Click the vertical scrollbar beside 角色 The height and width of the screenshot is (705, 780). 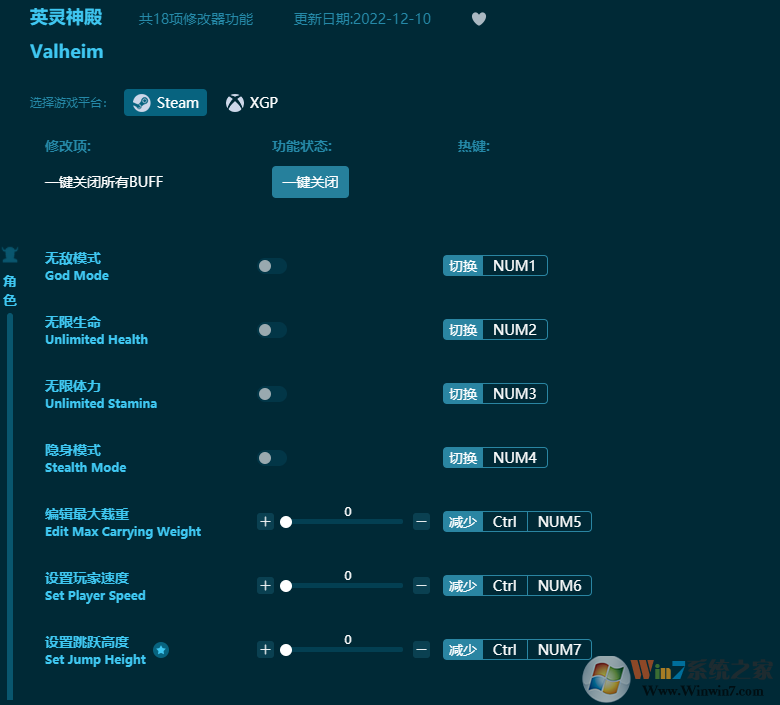pyautogui.click(x=9, y=505)
